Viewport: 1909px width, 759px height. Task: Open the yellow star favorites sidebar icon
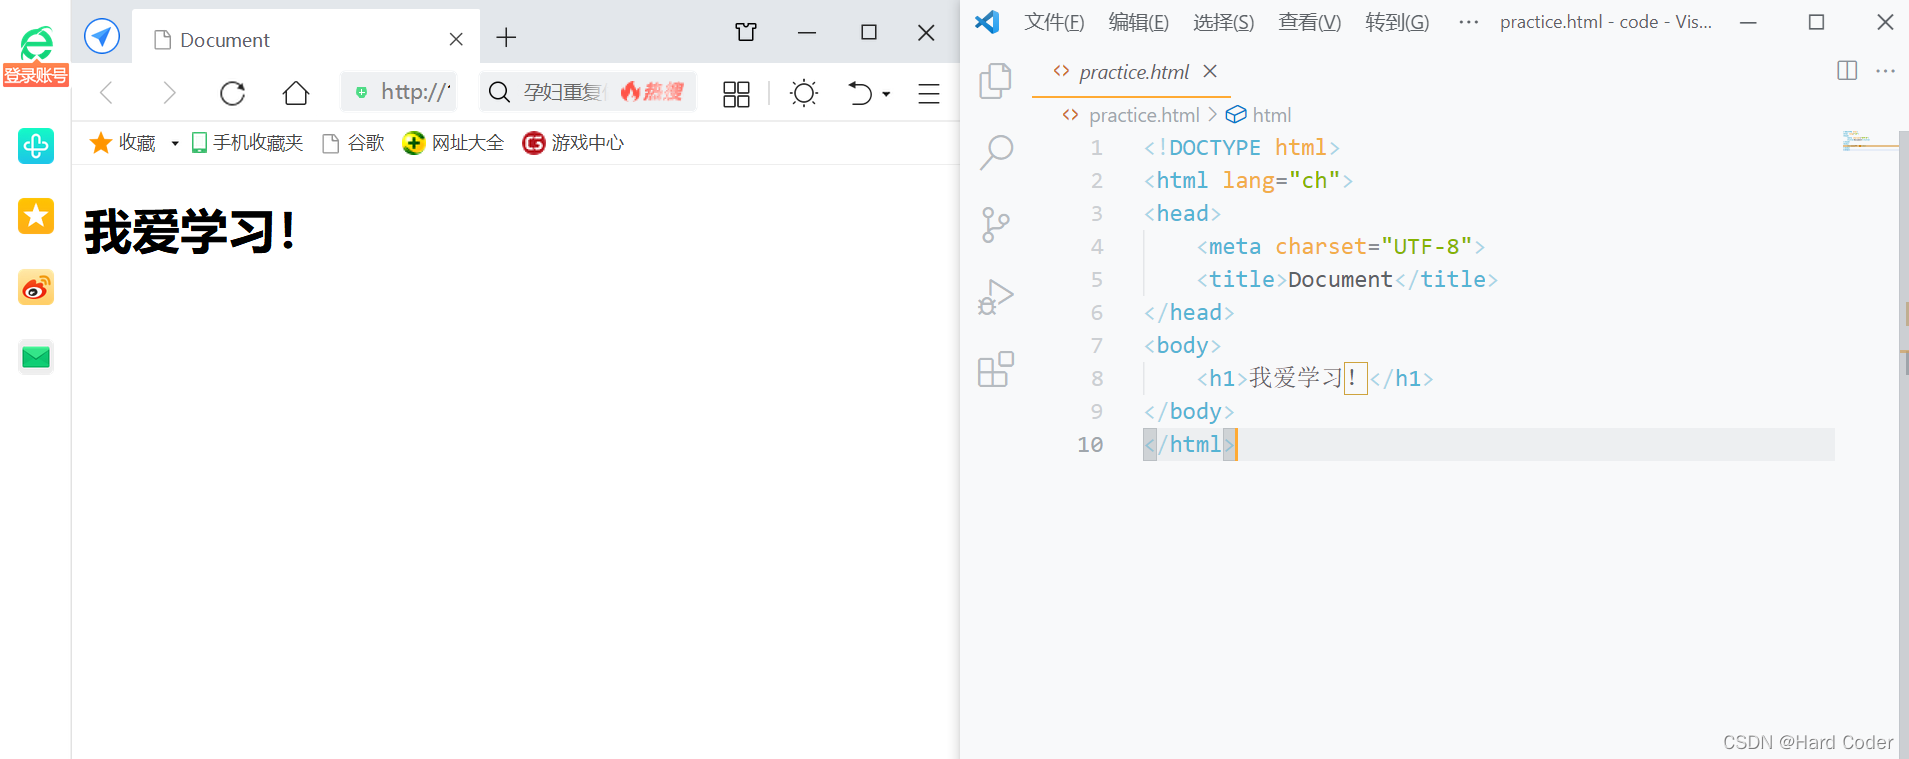pyautogui.click(x=36, y=216)
